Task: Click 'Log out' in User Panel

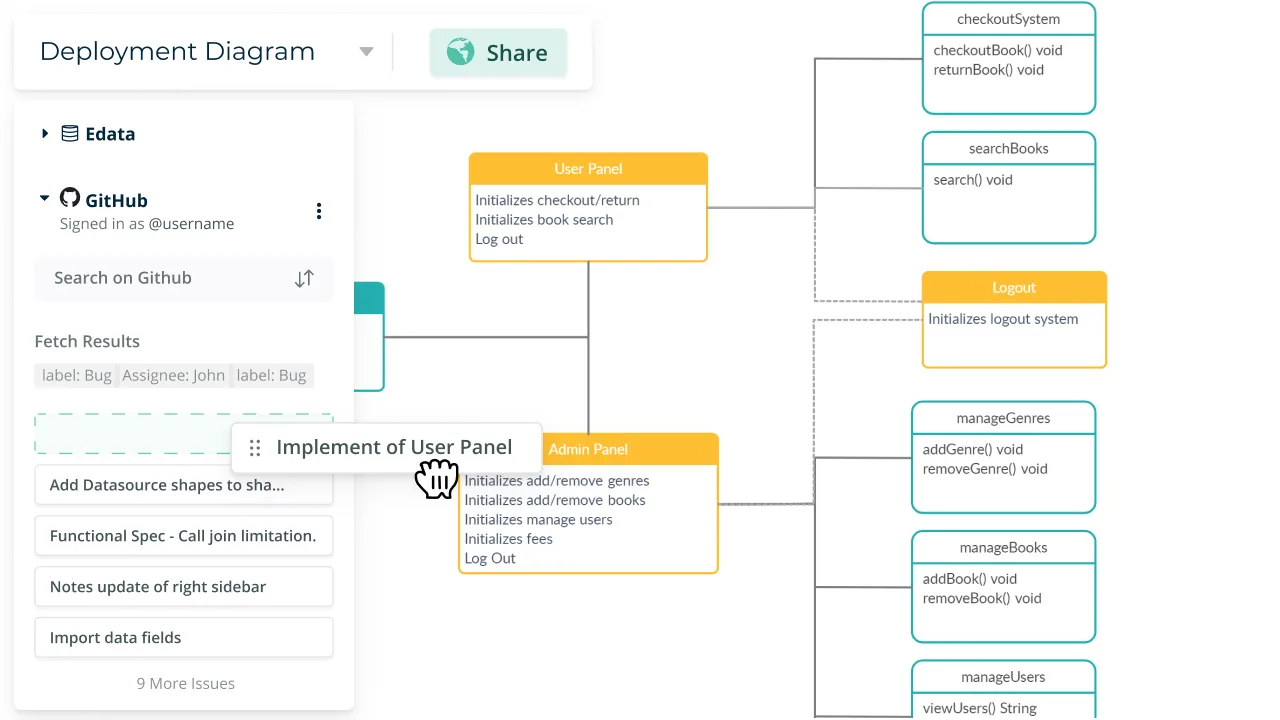Action: [499, 239]
